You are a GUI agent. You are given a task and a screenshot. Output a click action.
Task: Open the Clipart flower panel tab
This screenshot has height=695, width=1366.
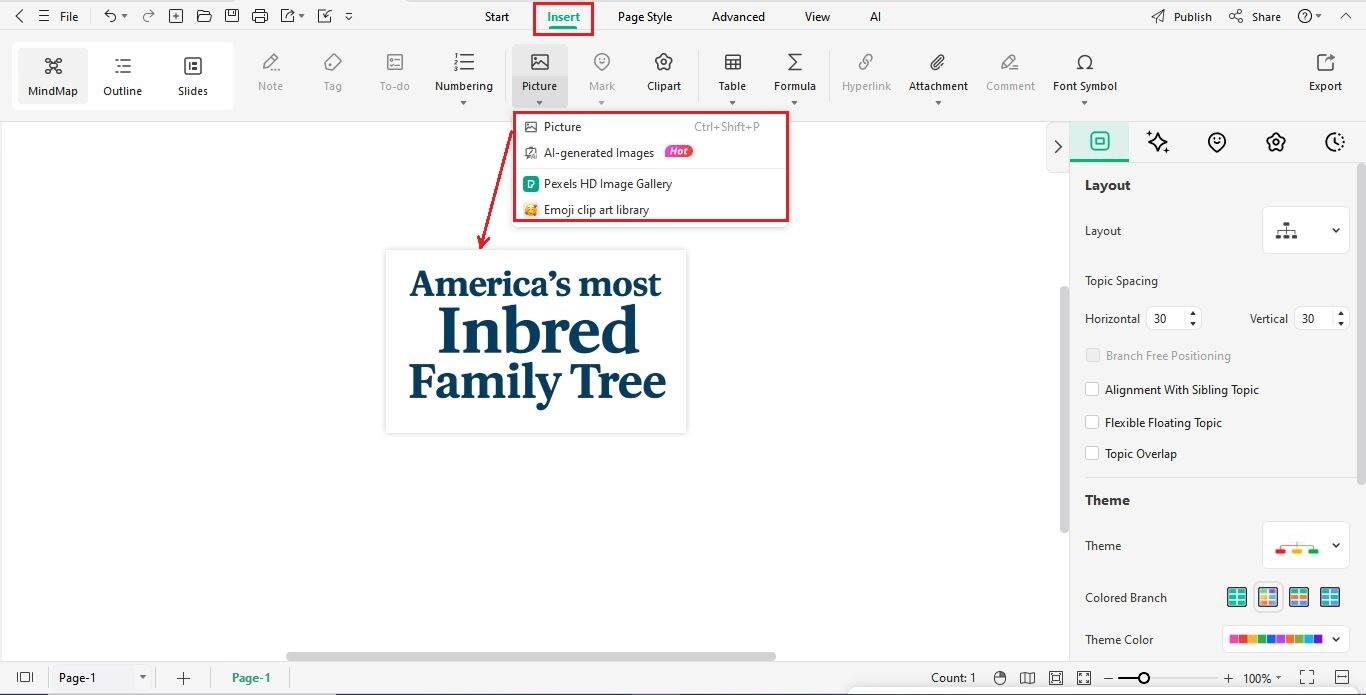1276,142
